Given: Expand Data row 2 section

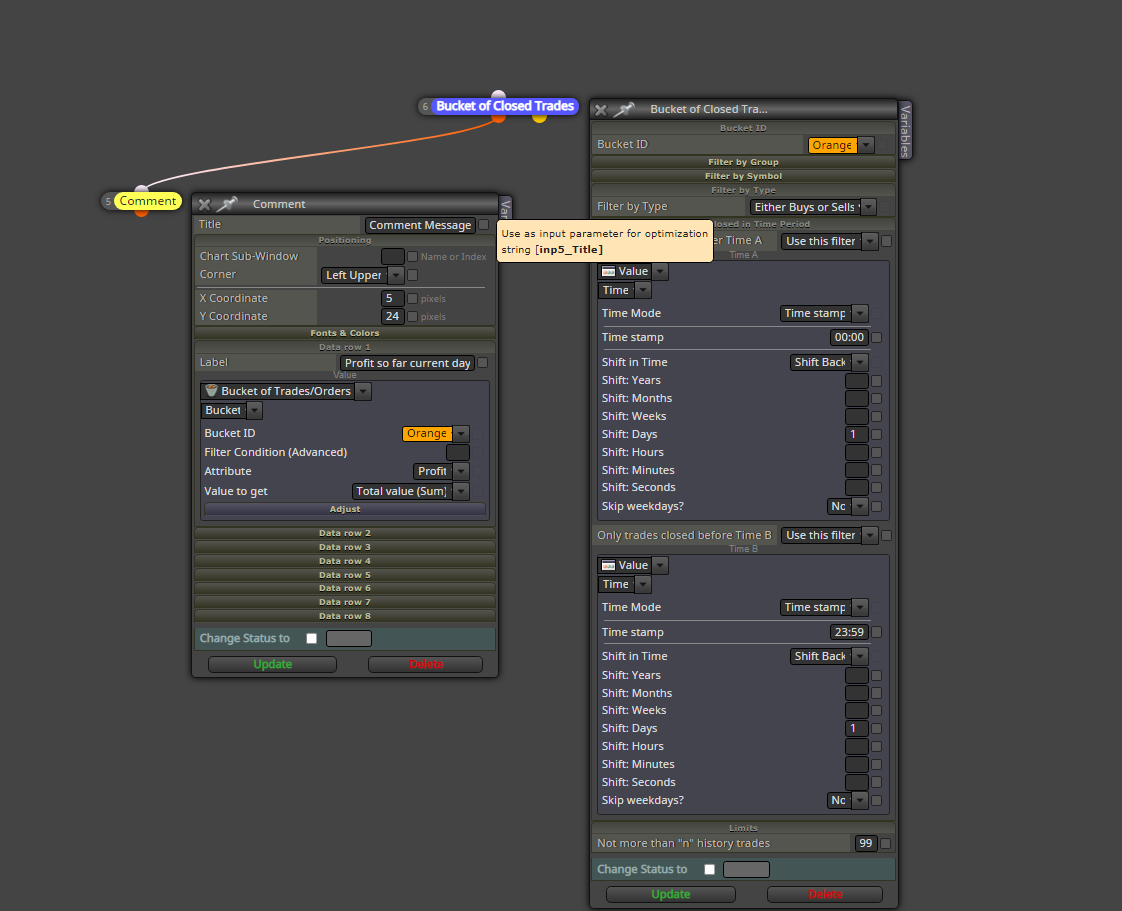Looking at the screenshot, I should click(345, 533).
